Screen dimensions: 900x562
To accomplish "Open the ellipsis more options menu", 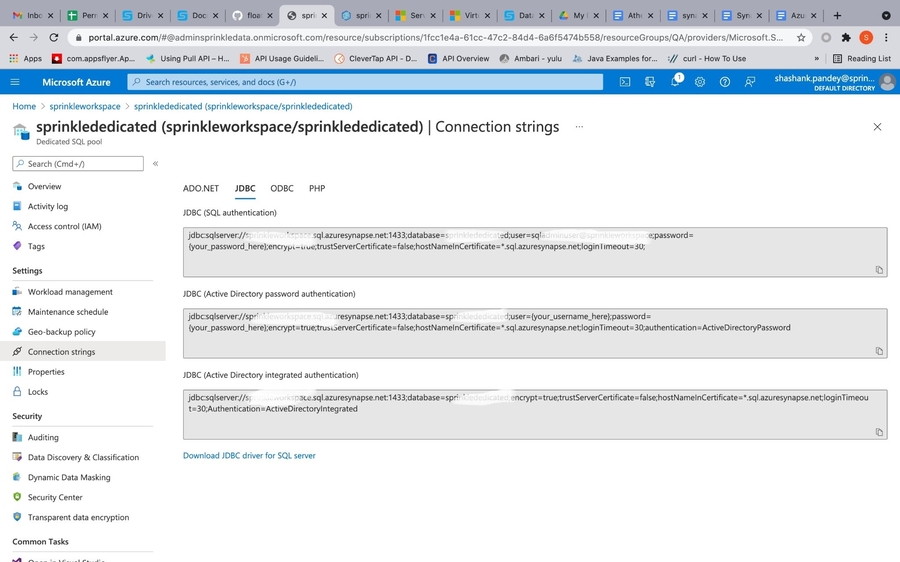I will coord(579,127).
